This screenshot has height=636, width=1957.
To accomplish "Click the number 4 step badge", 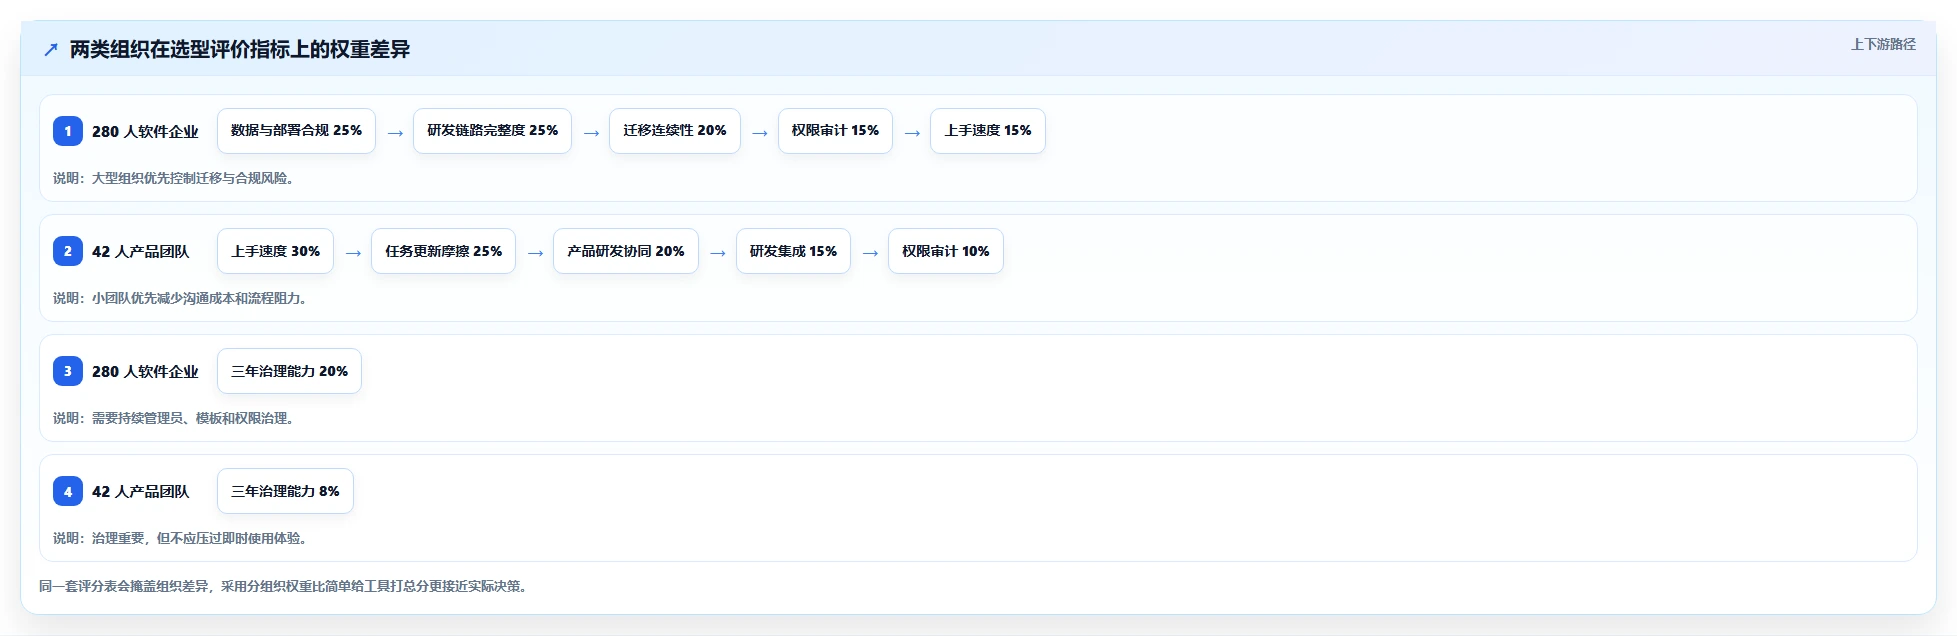I will coord(68,491).
